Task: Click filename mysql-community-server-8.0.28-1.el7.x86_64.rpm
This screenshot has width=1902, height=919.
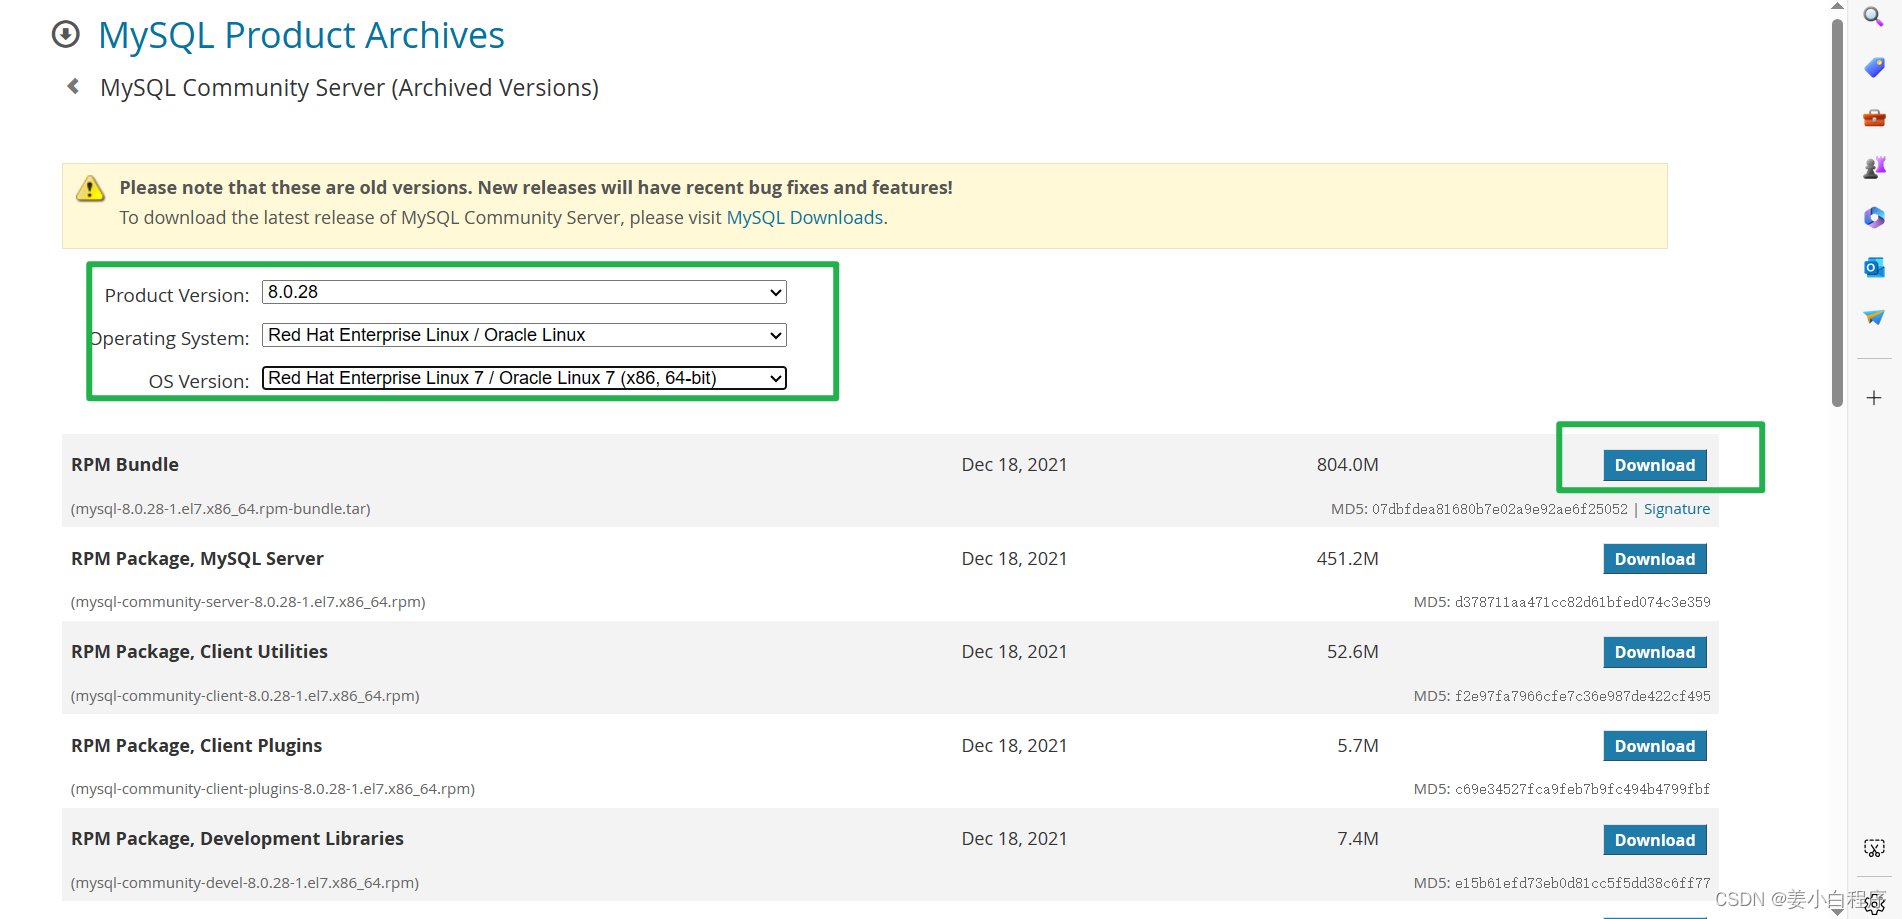Action: click(x=248, y=602)
